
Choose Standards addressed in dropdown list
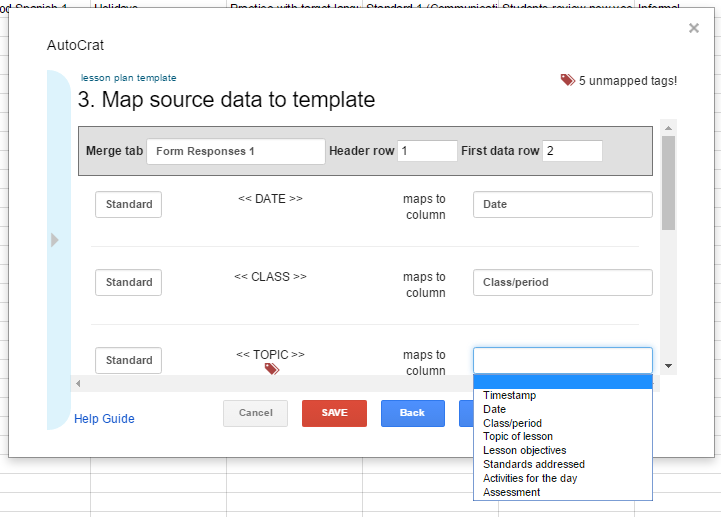[x=563, y=464]
